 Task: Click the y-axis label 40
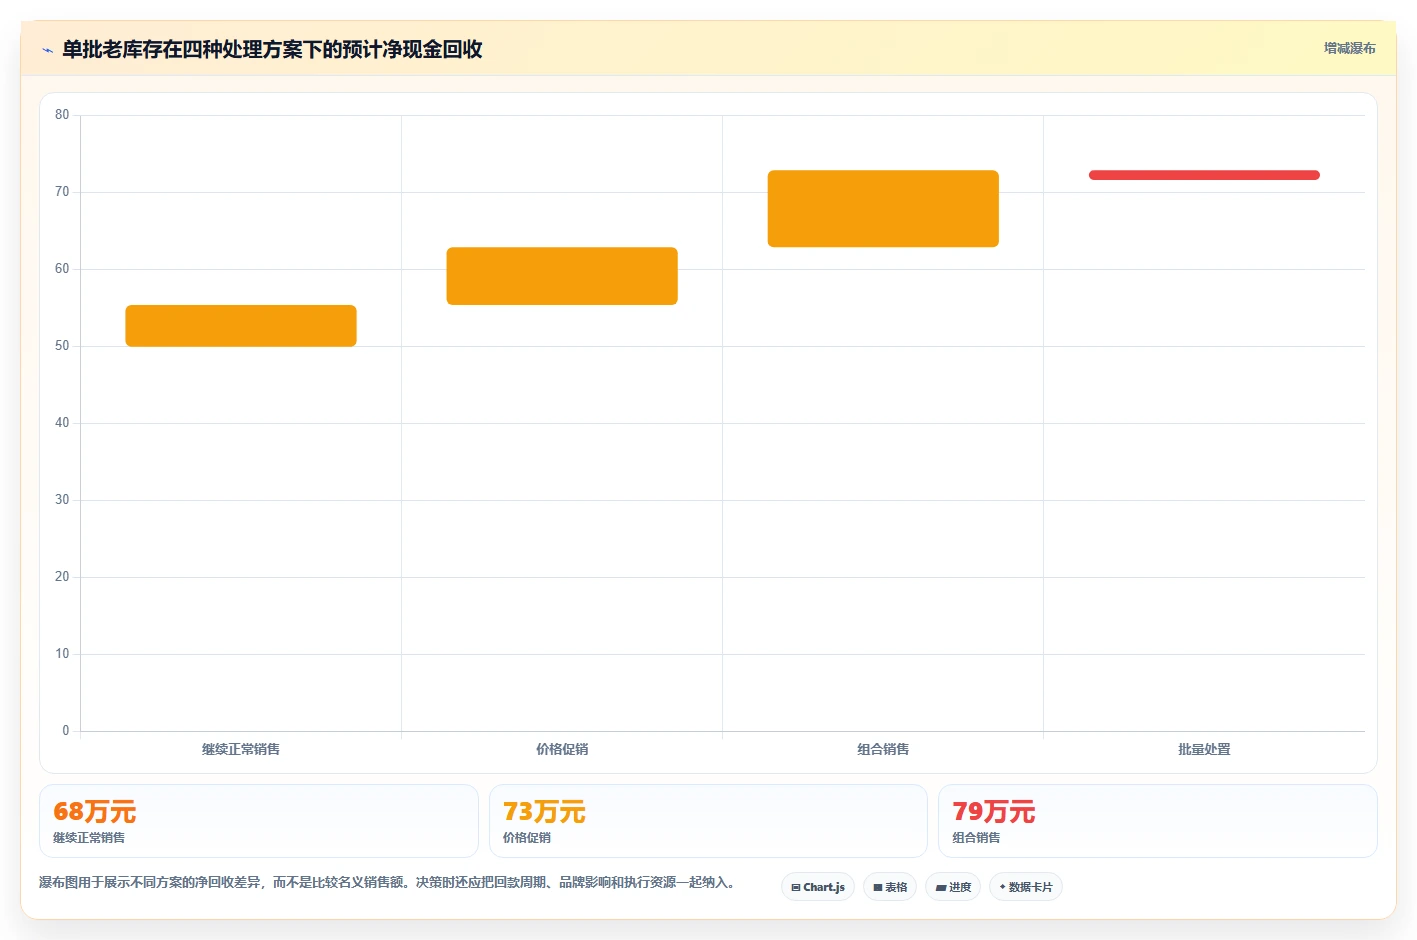coord(62,423)
